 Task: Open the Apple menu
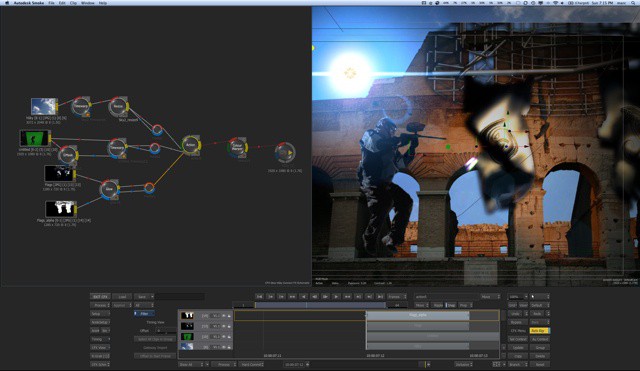[x=7, y=3]
